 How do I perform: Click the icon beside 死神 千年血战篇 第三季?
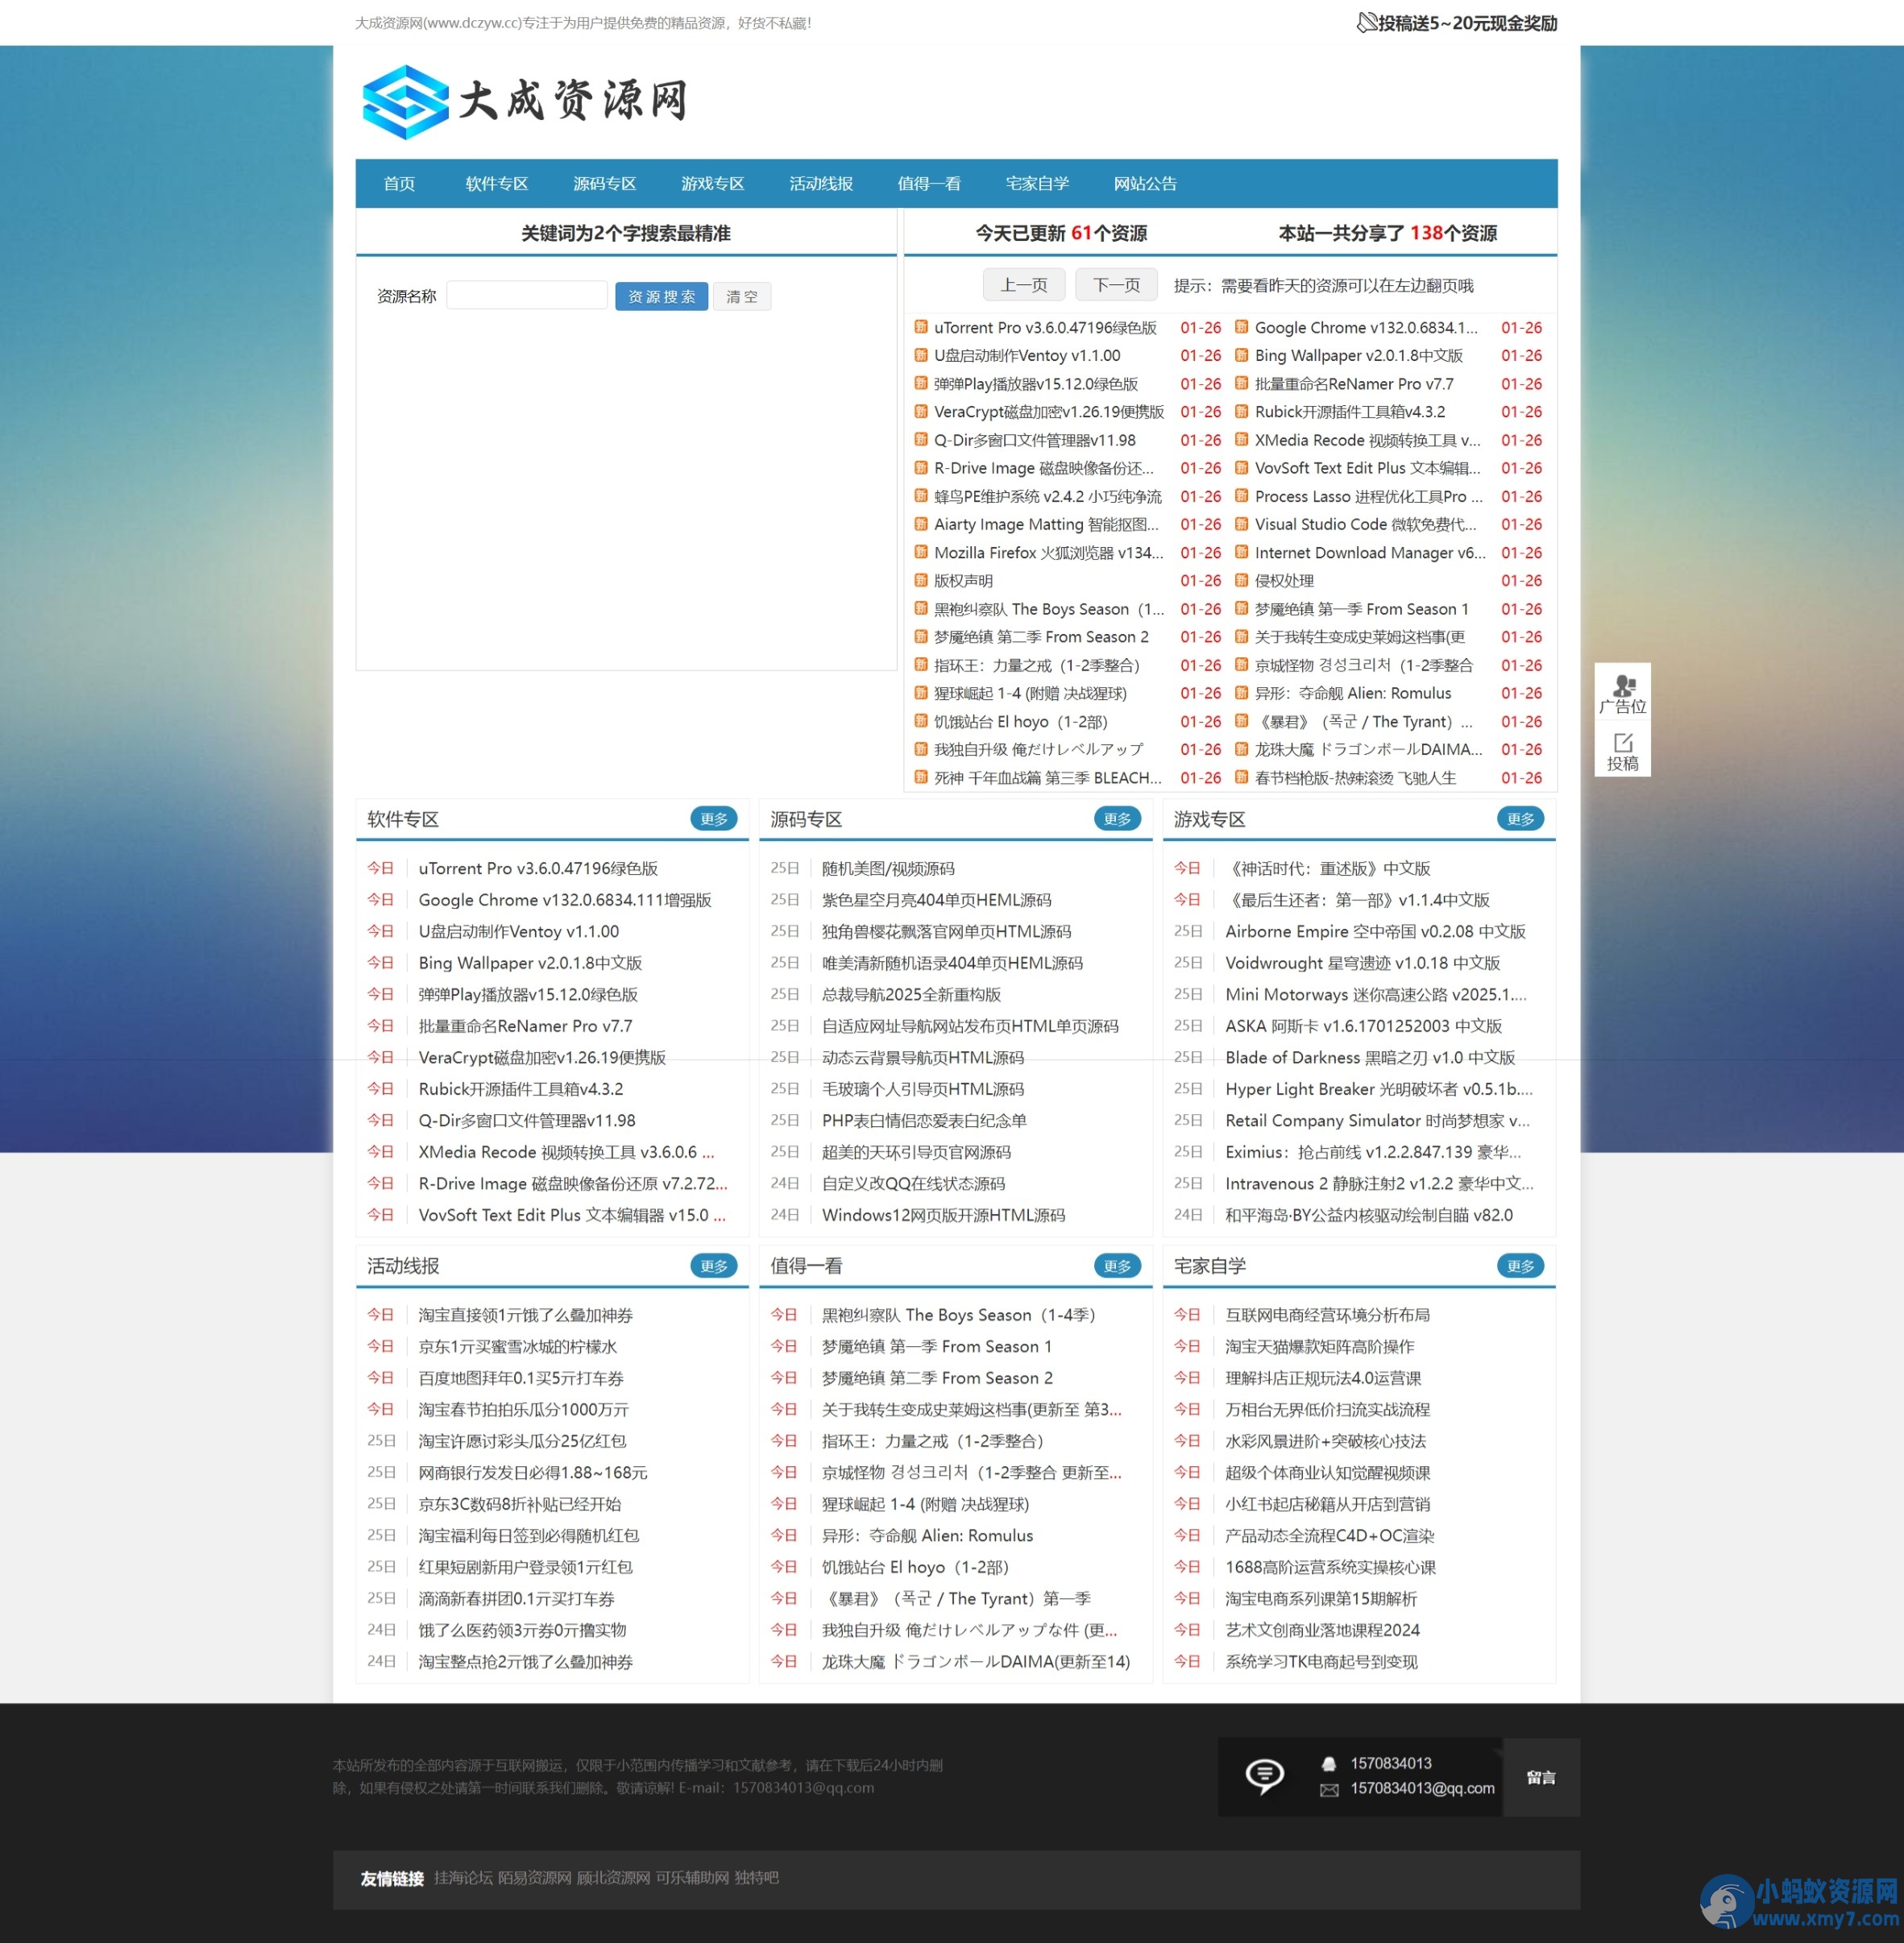(920, 777)
